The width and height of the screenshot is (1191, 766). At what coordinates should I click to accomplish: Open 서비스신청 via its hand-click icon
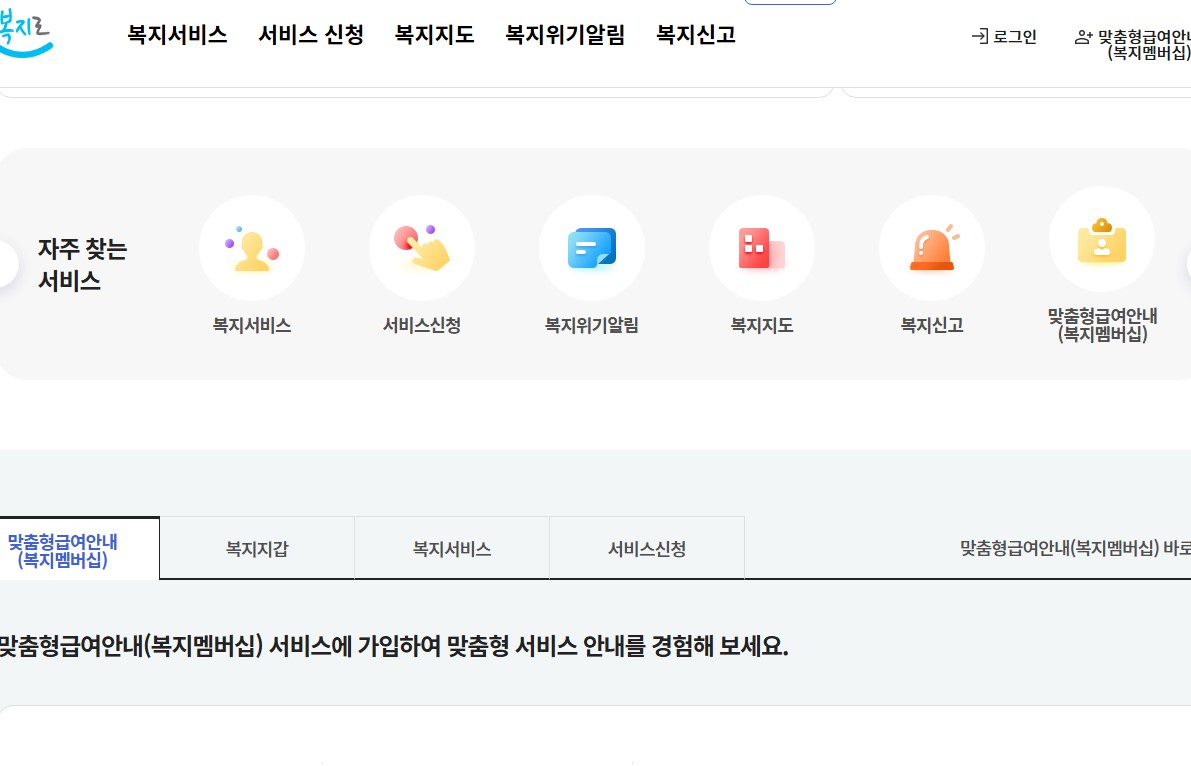tap(422, 248)
